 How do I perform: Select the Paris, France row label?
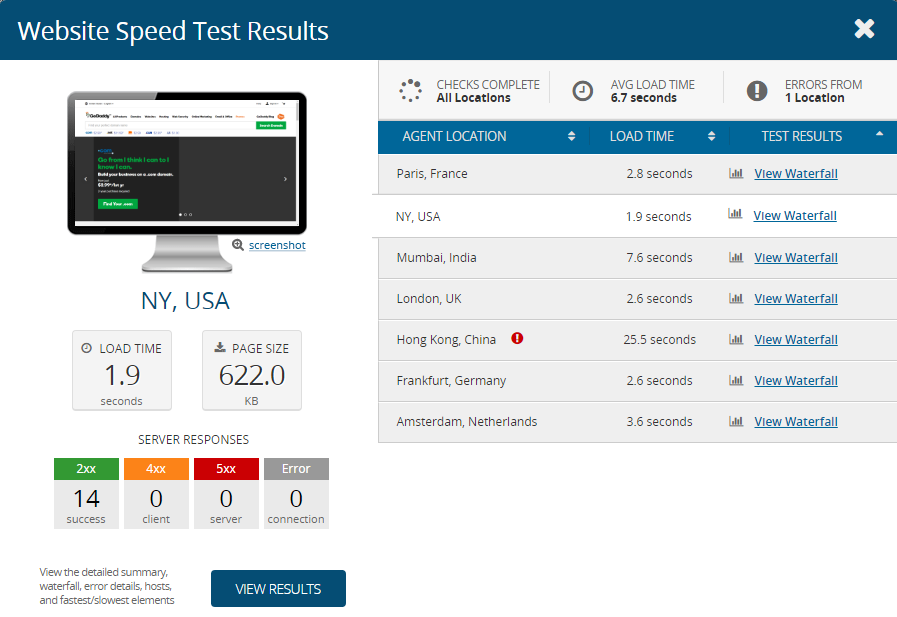pyautogui.click(x=432, y=173)
